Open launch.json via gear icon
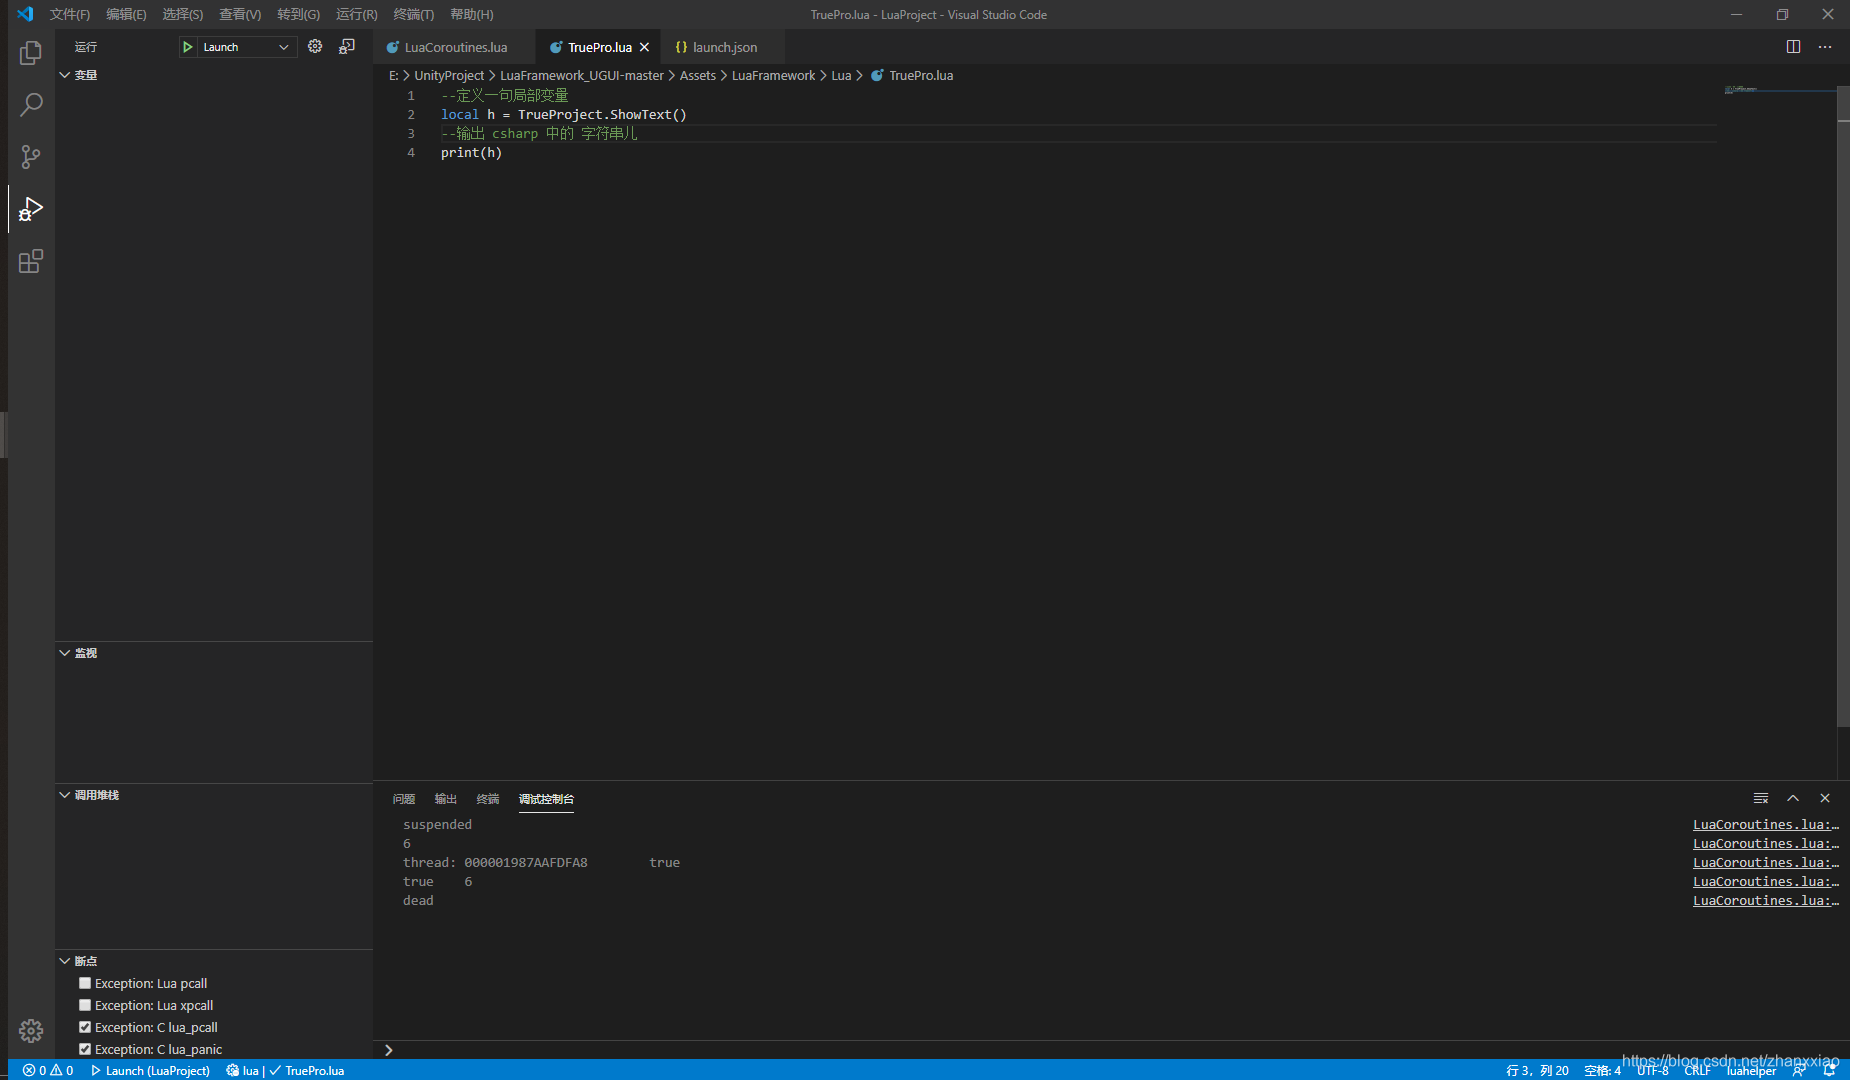The width and height of the screenshot is (1850, 1080). tap(315, 47)
